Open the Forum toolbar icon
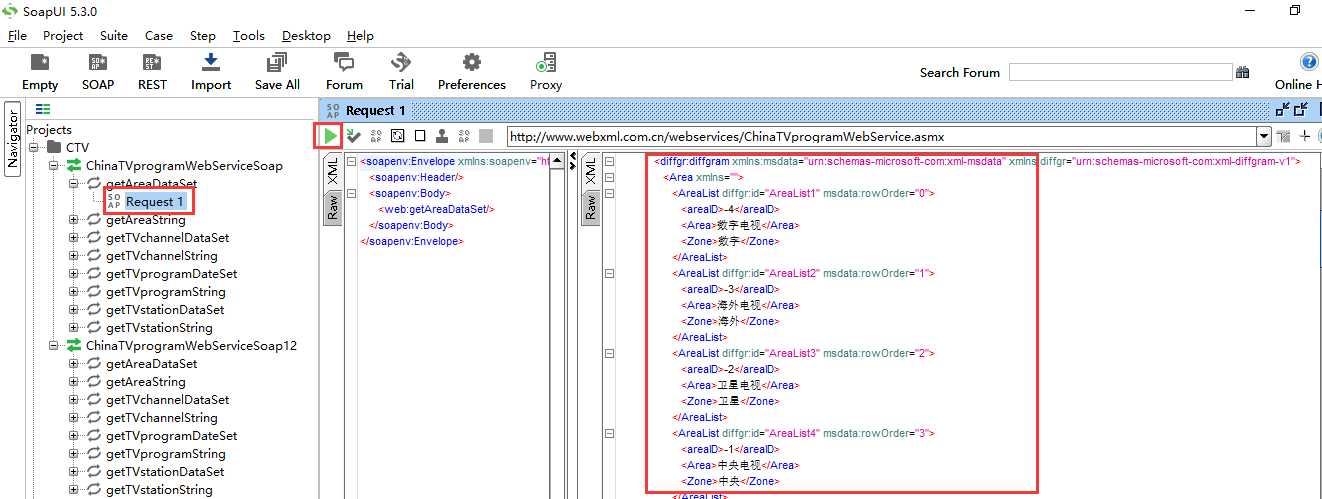This screenshot has height=499, width=1322. pos(344,63)
